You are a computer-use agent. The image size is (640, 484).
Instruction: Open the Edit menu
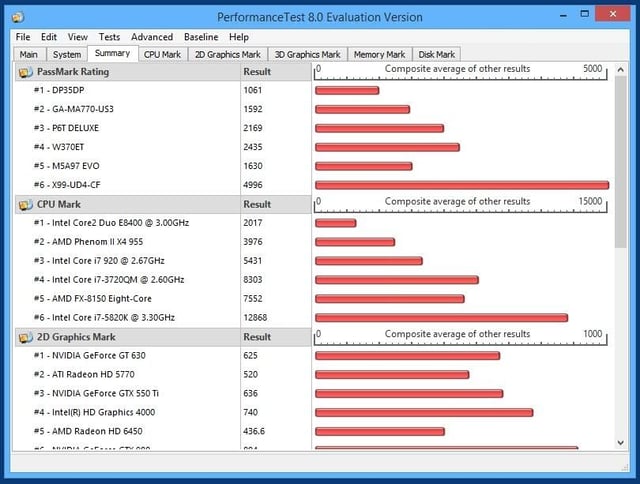pyautogui.click(x=49, y=37)
